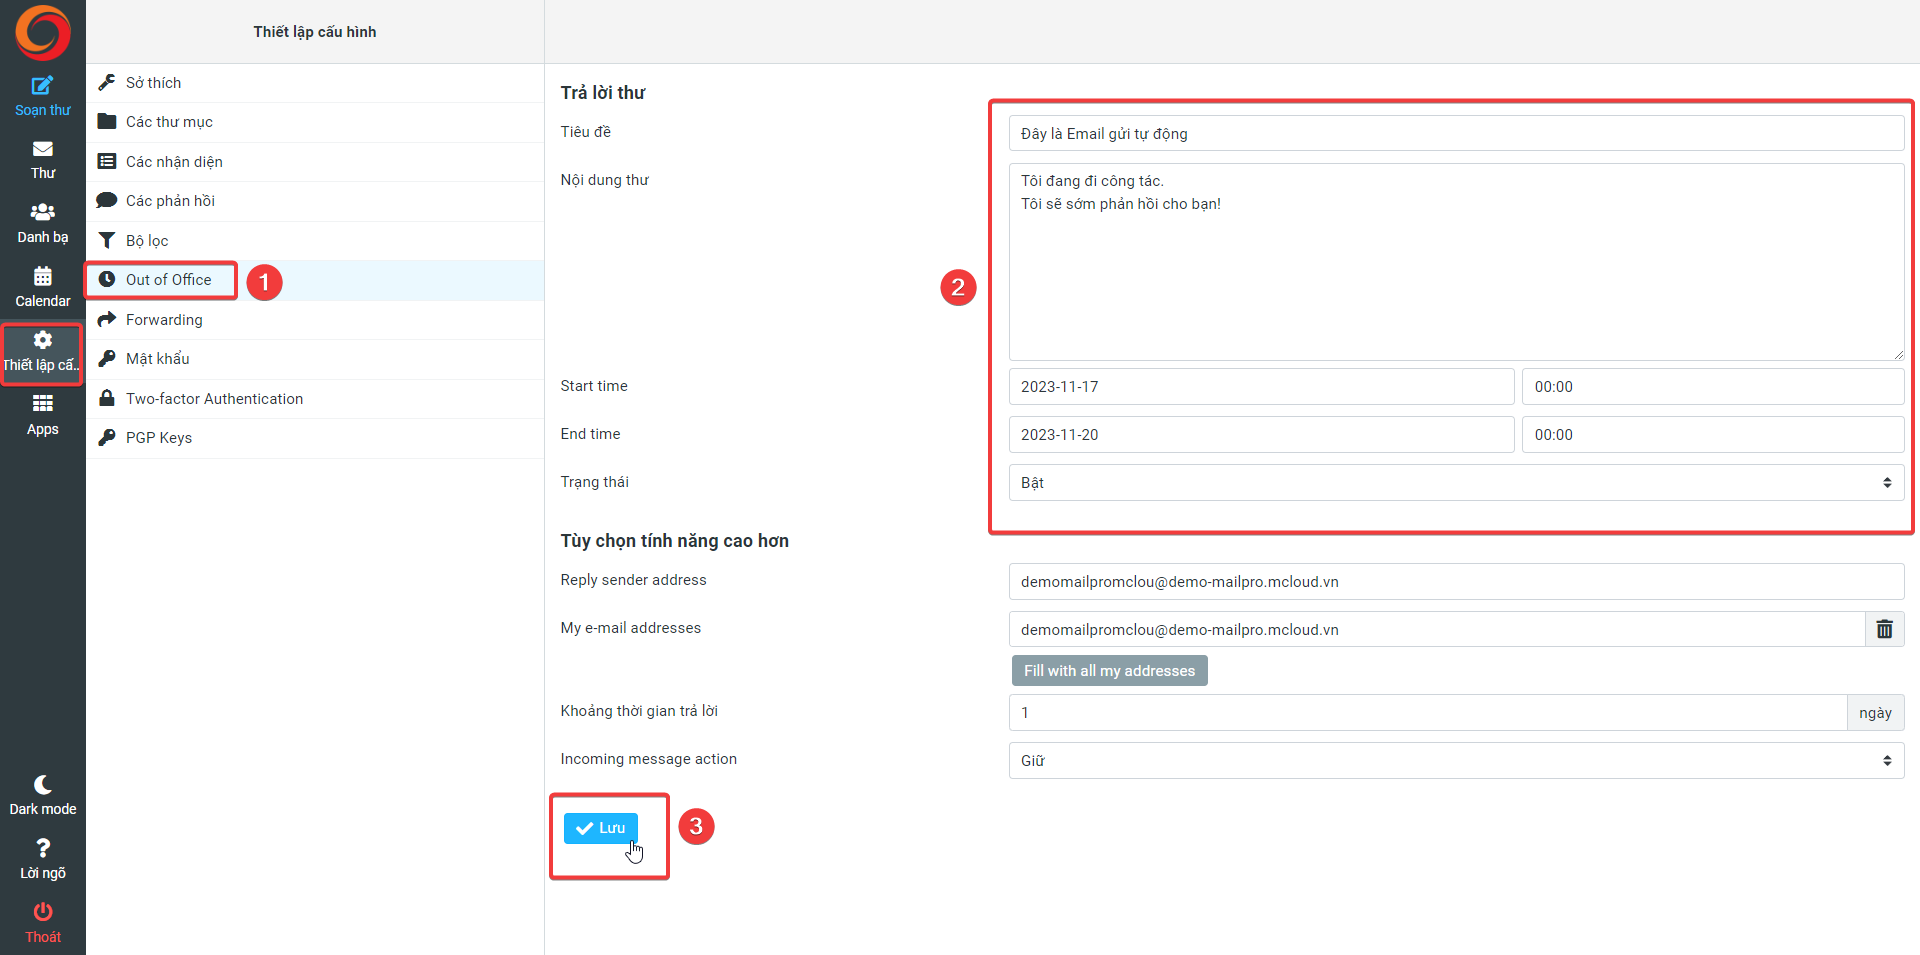Click the Thiết lập cấu hình header title

click(315, 32)
